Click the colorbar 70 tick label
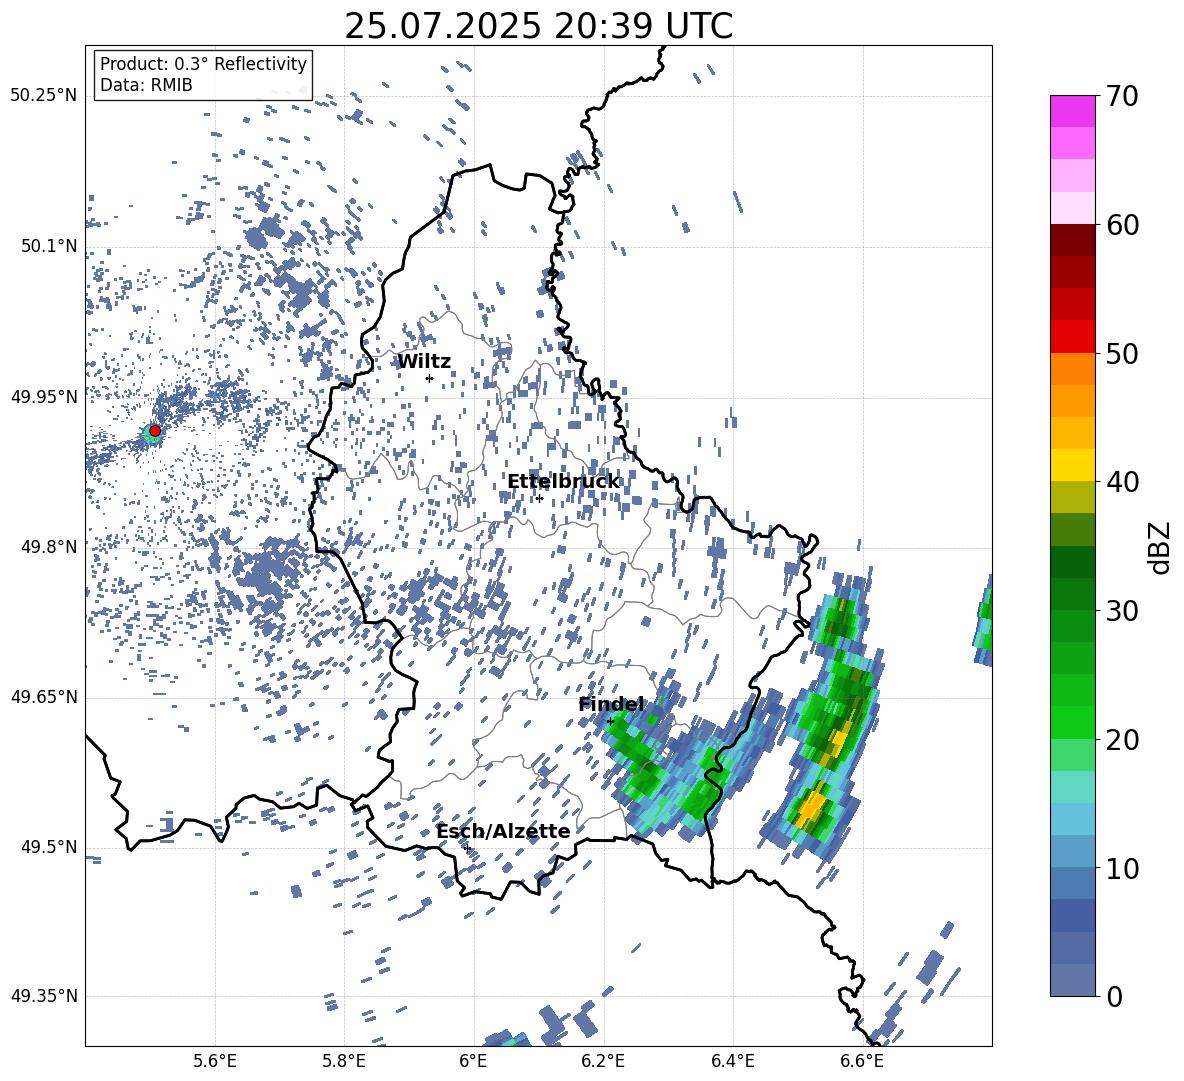Viewport: 1184px width, 1081px height. pos(1122,96)
